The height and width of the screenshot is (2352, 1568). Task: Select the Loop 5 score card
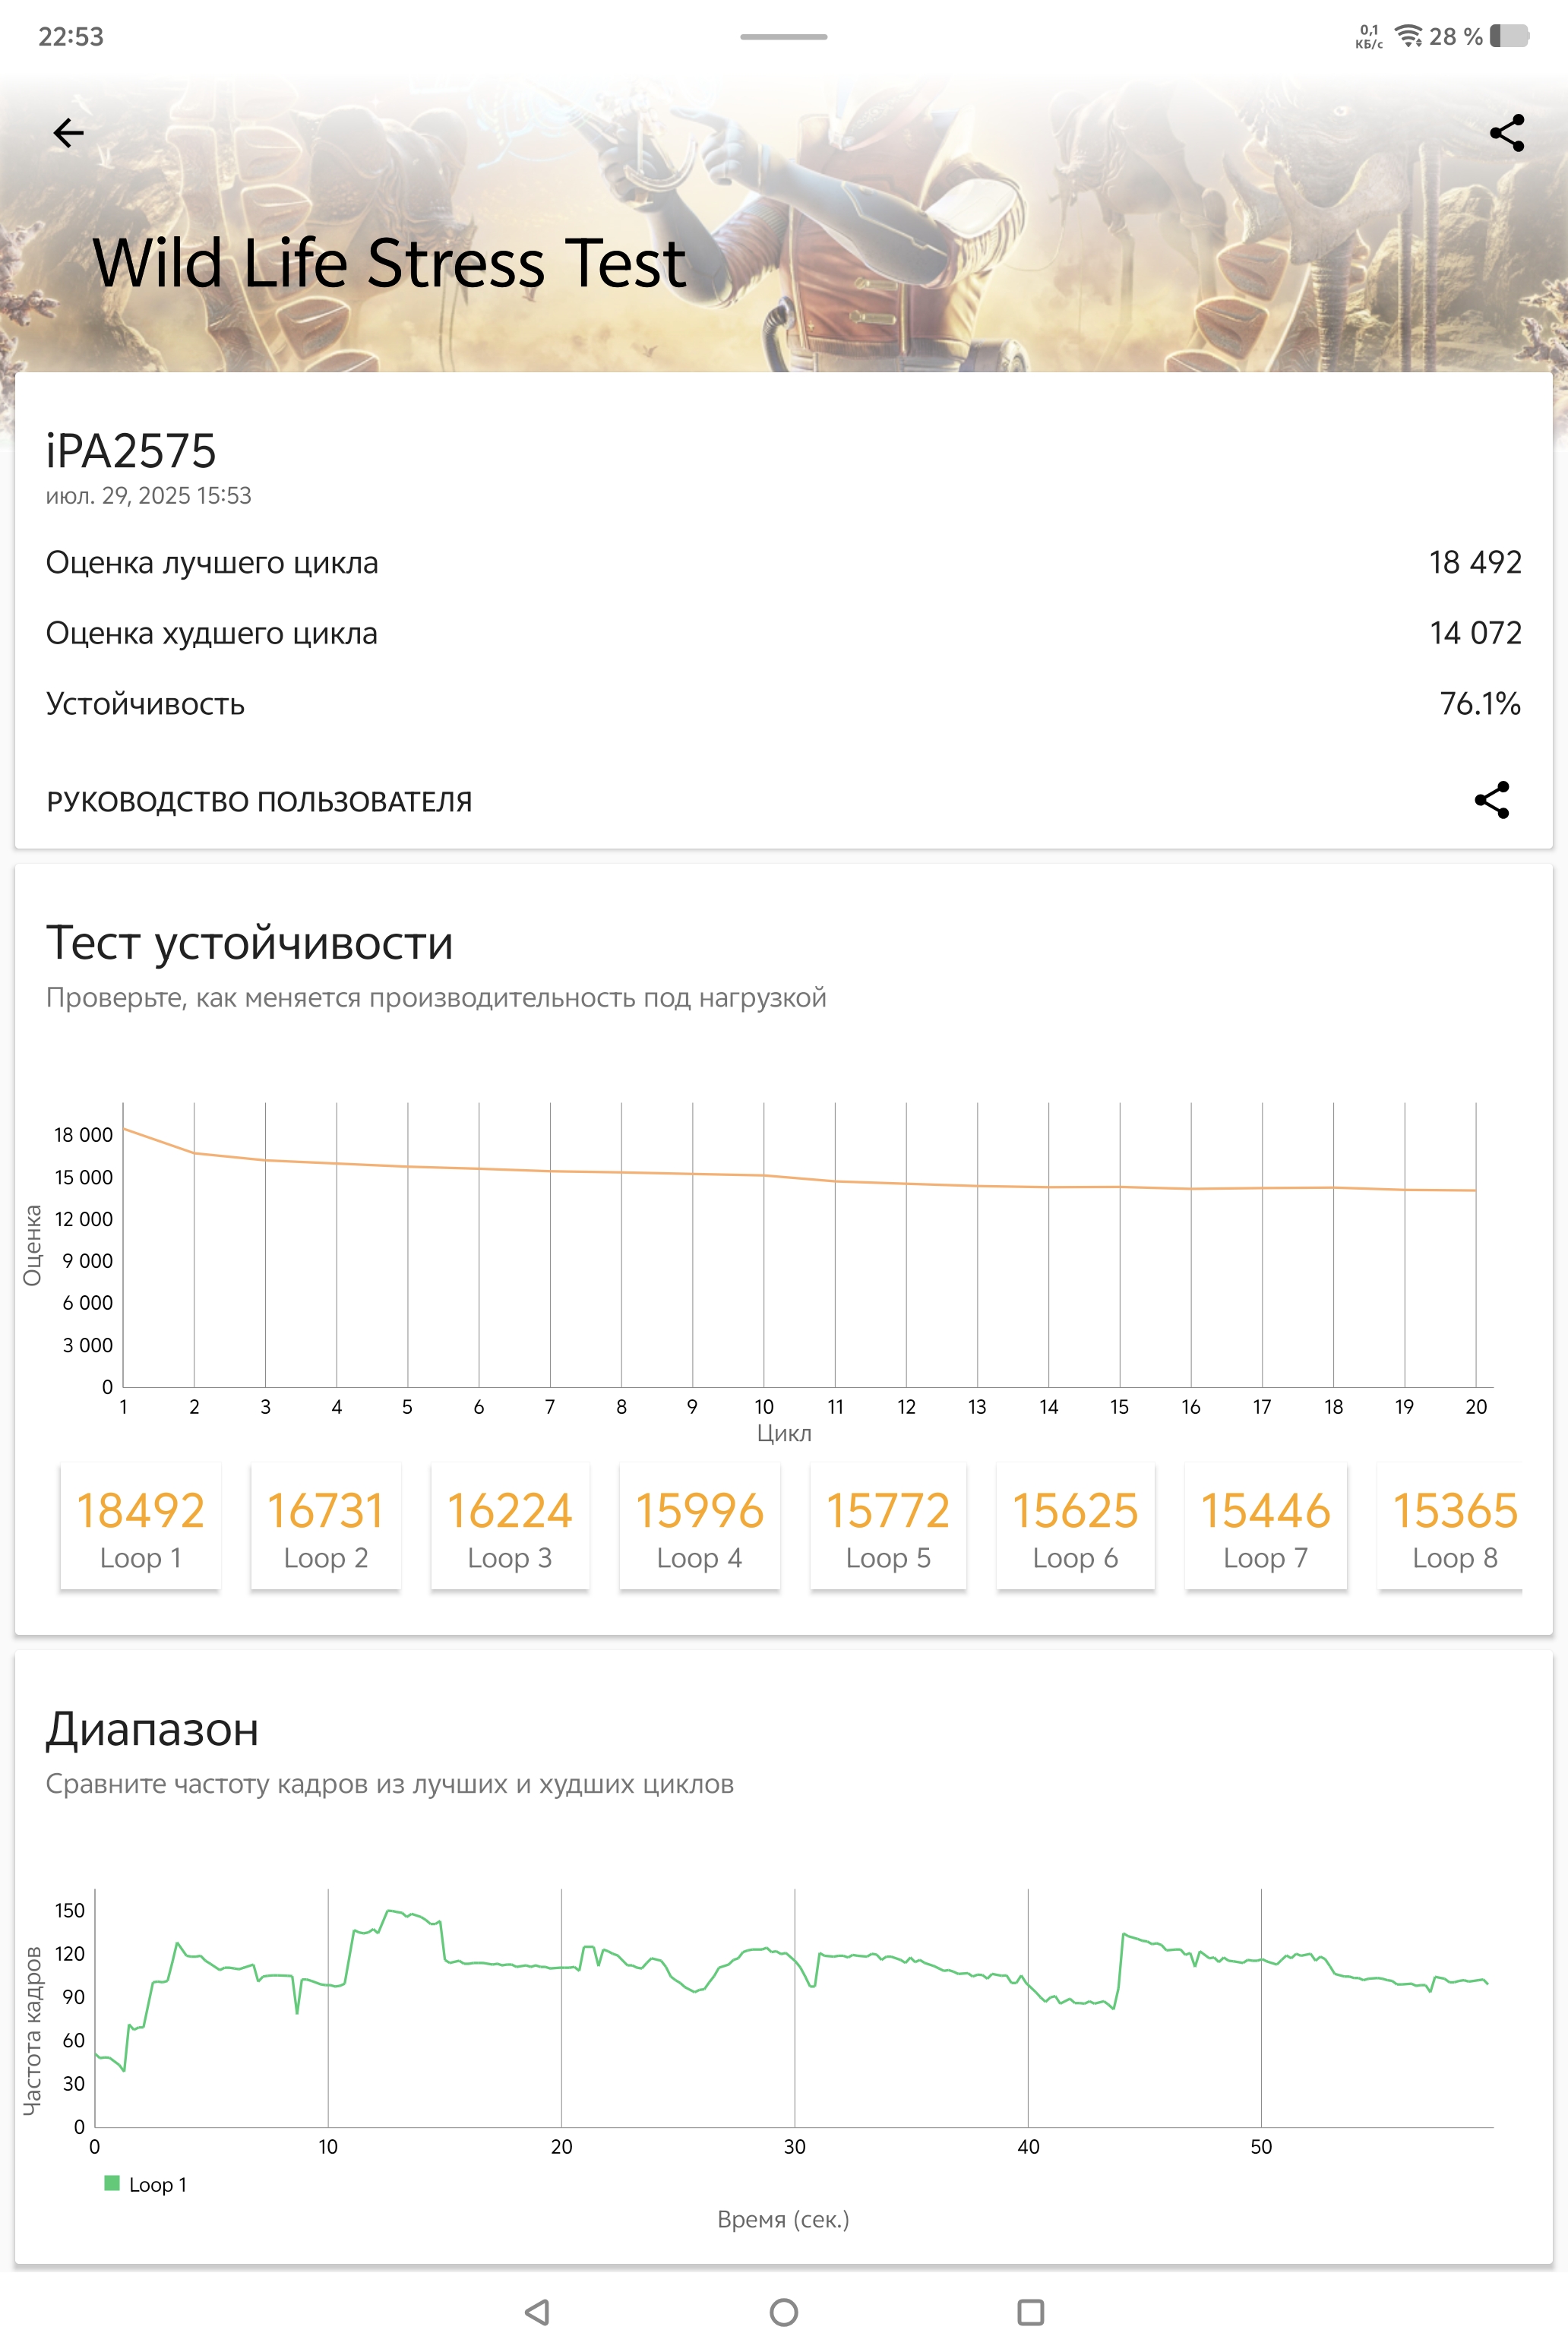pyautogui.click(x=888, y=1526)
